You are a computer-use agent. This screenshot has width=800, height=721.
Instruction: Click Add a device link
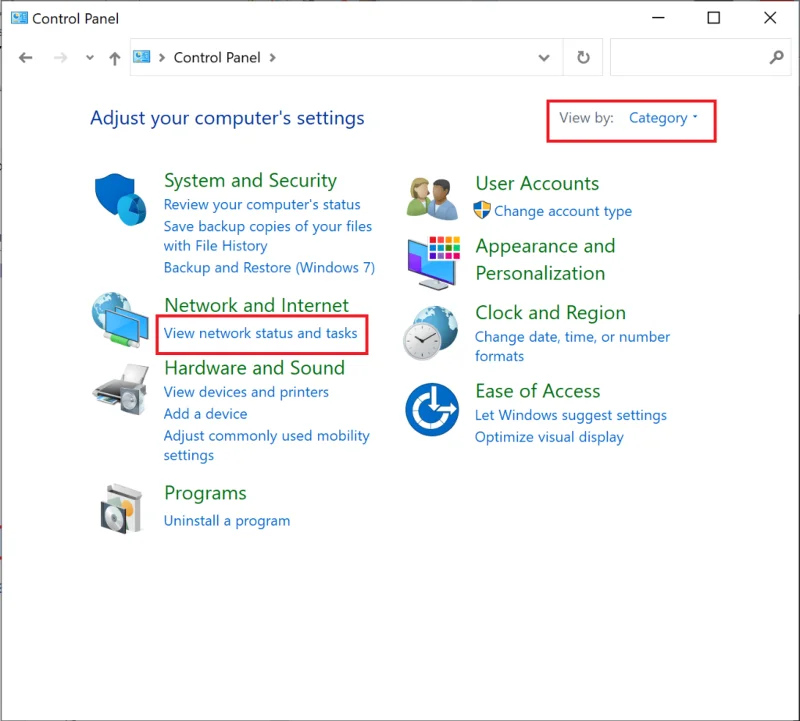(x=205, y=414)
